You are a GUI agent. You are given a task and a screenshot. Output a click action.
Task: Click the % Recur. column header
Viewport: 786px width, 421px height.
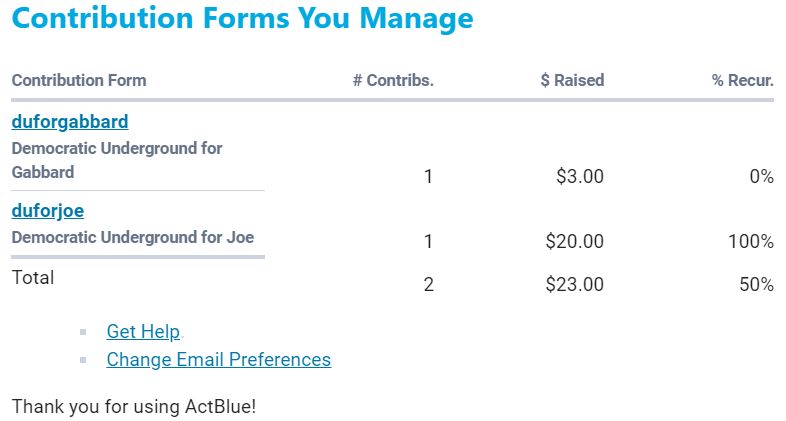(743, 80)
